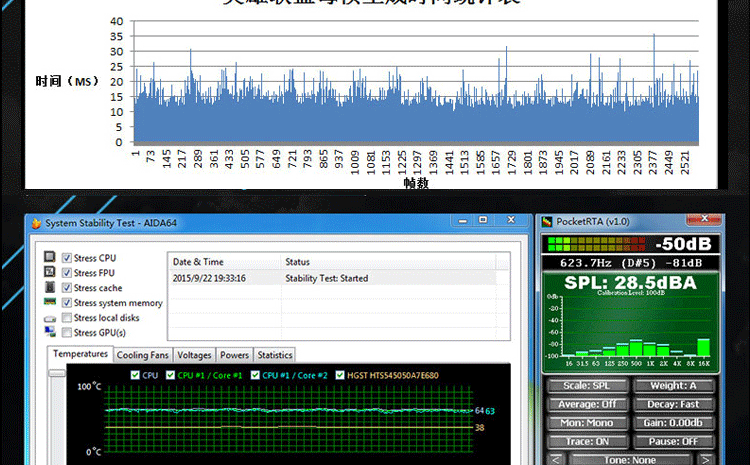Switch to the Temperatures tab
Image resolution: width=750 pixels, height=465 pixels.
[x=80, y=354]
